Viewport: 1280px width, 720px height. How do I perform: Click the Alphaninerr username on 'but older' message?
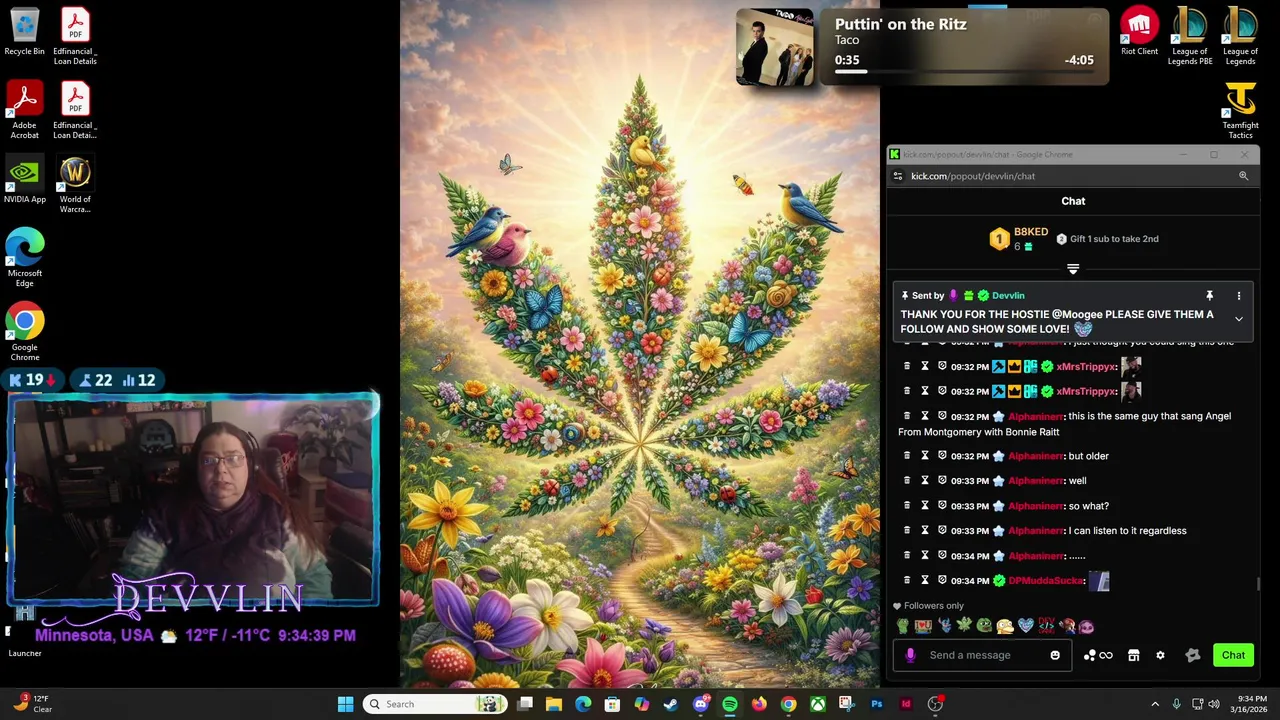pos(1035,456)
